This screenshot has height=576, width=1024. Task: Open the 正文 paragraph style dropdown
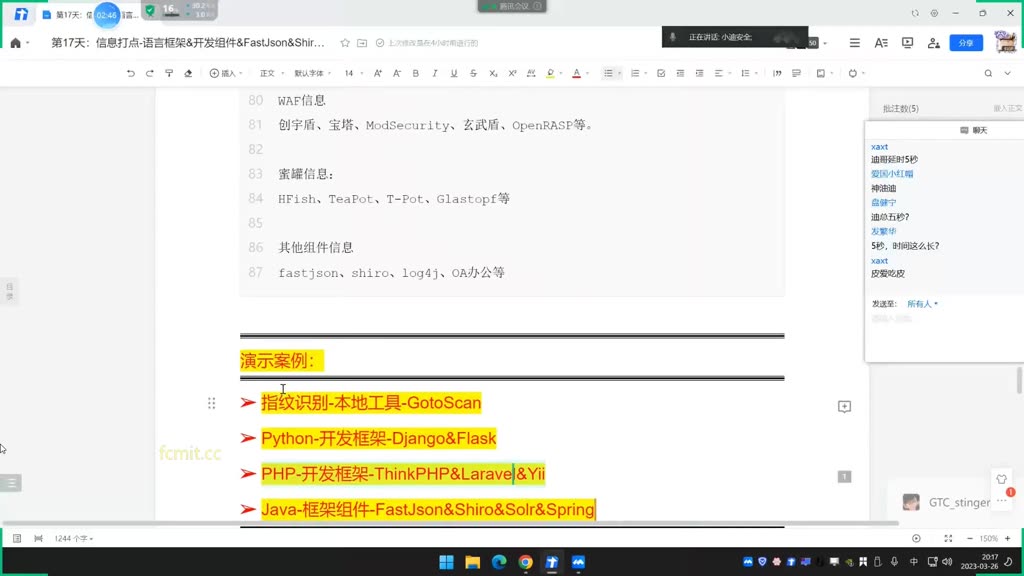pyautogui.click(x=272, y=73)
